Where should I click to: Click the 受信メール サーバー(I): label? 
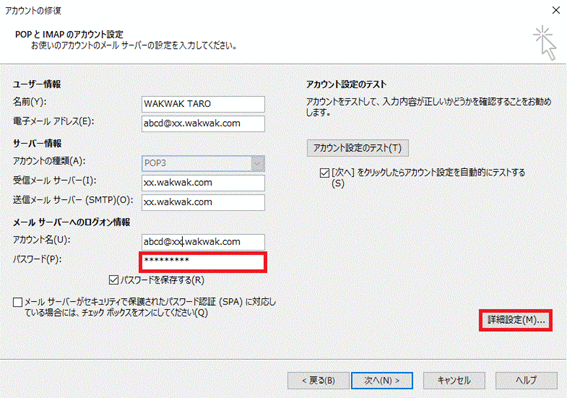click(x=55, y=180)
